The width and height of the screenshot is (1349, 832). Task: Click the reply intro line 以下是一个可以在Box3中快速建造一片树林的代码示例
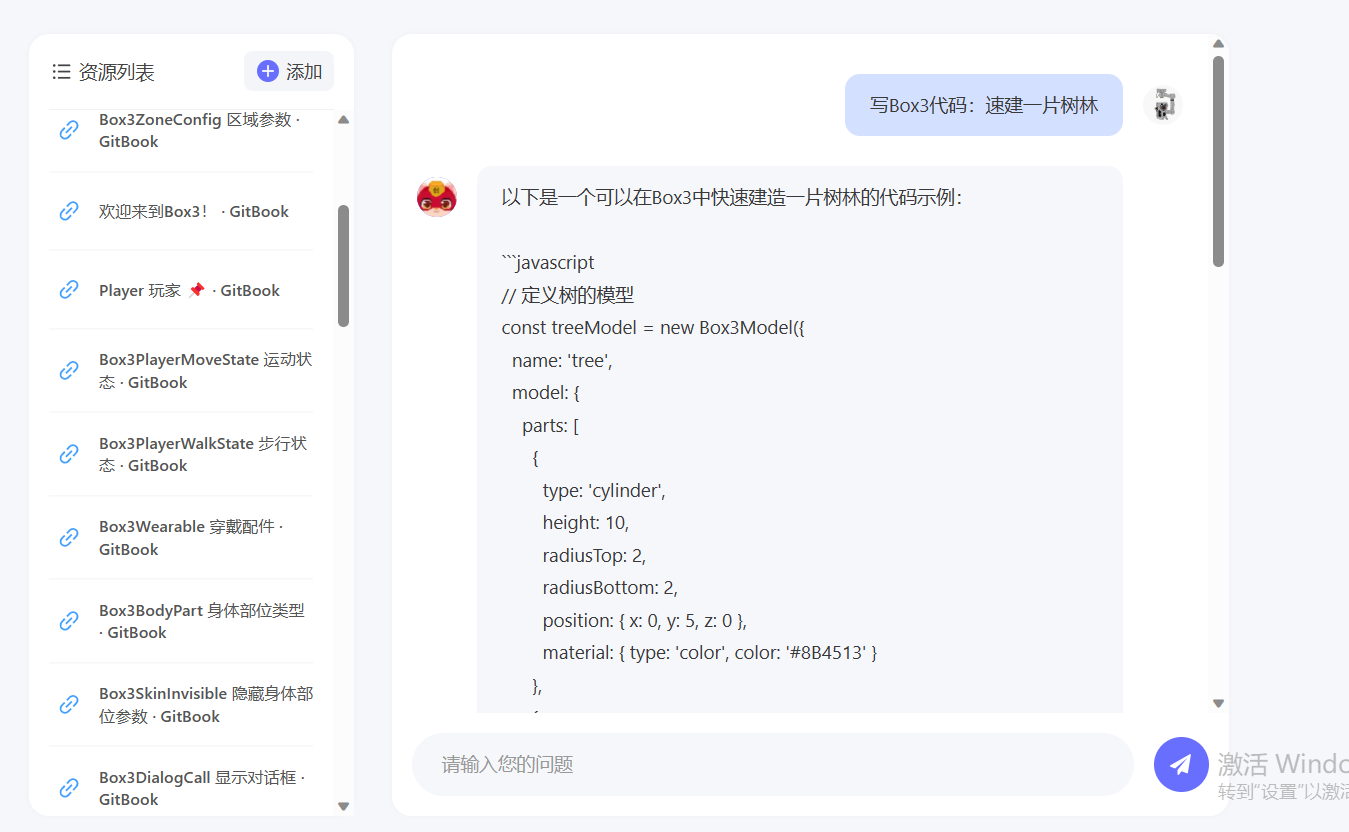732,198
